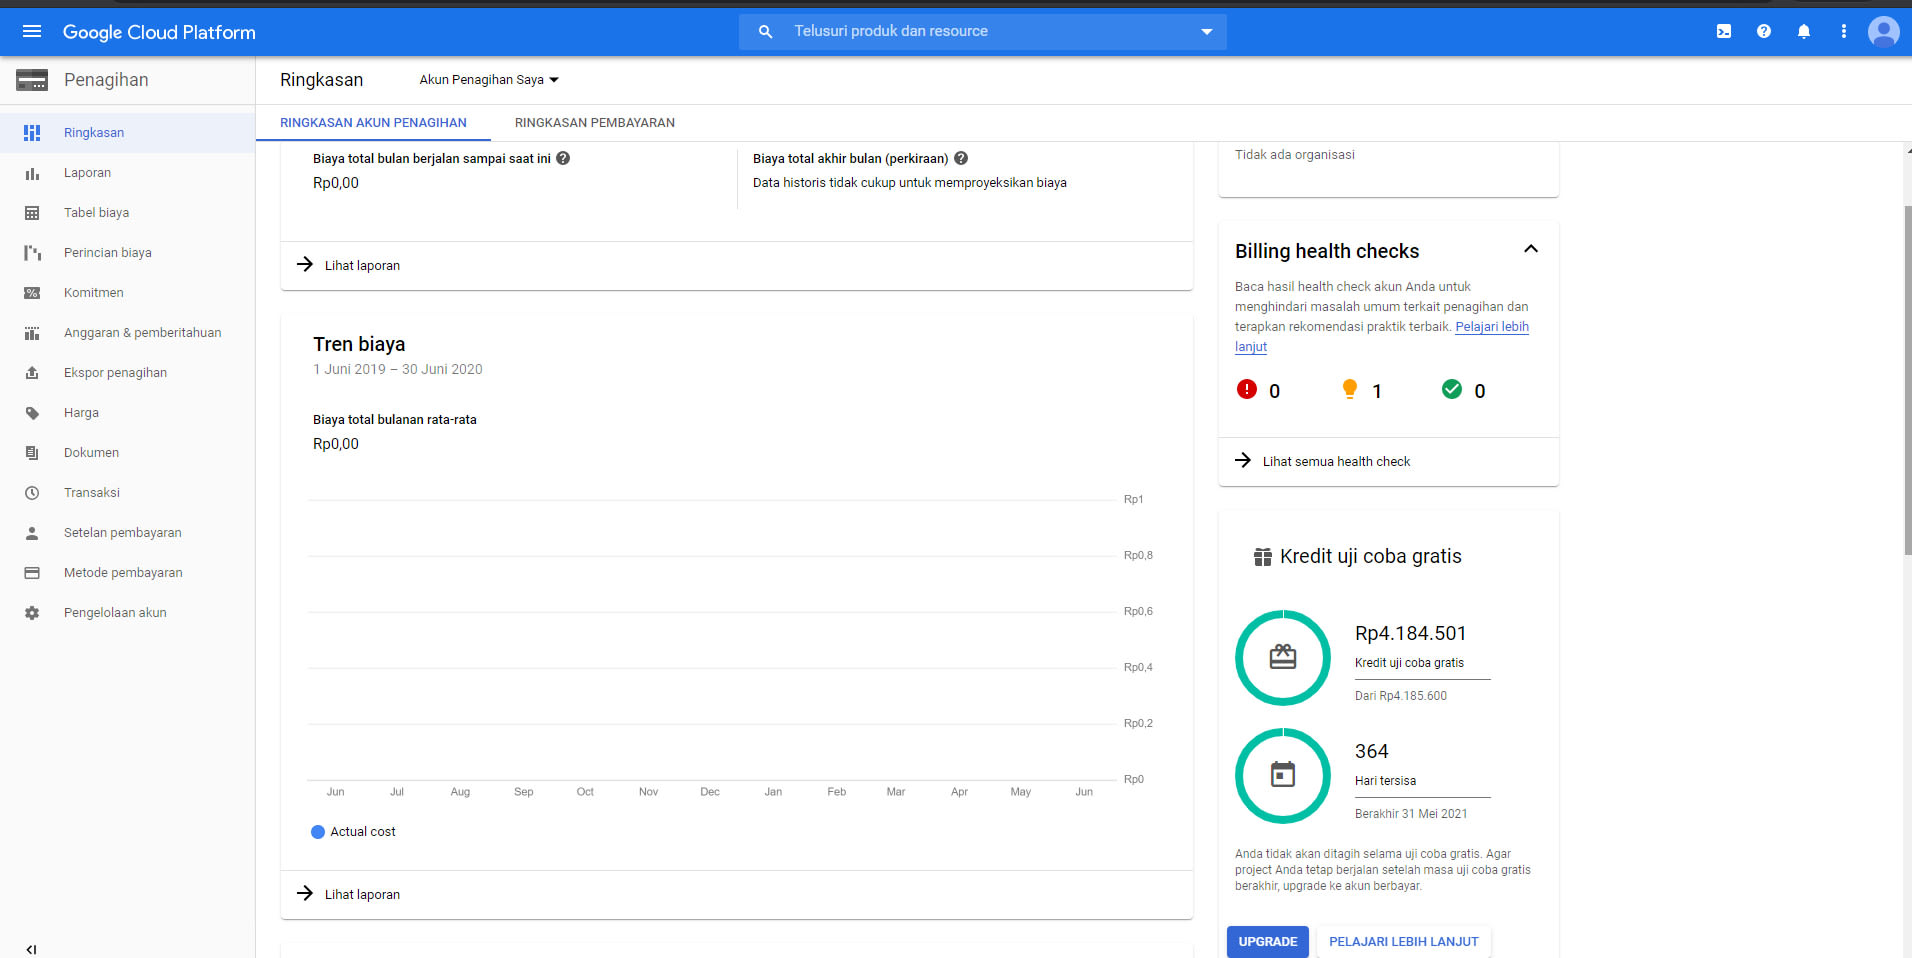The image size is (1912, 958).
Task: Go to Metode pembayaran in sidebar
Action: (123, 573)
